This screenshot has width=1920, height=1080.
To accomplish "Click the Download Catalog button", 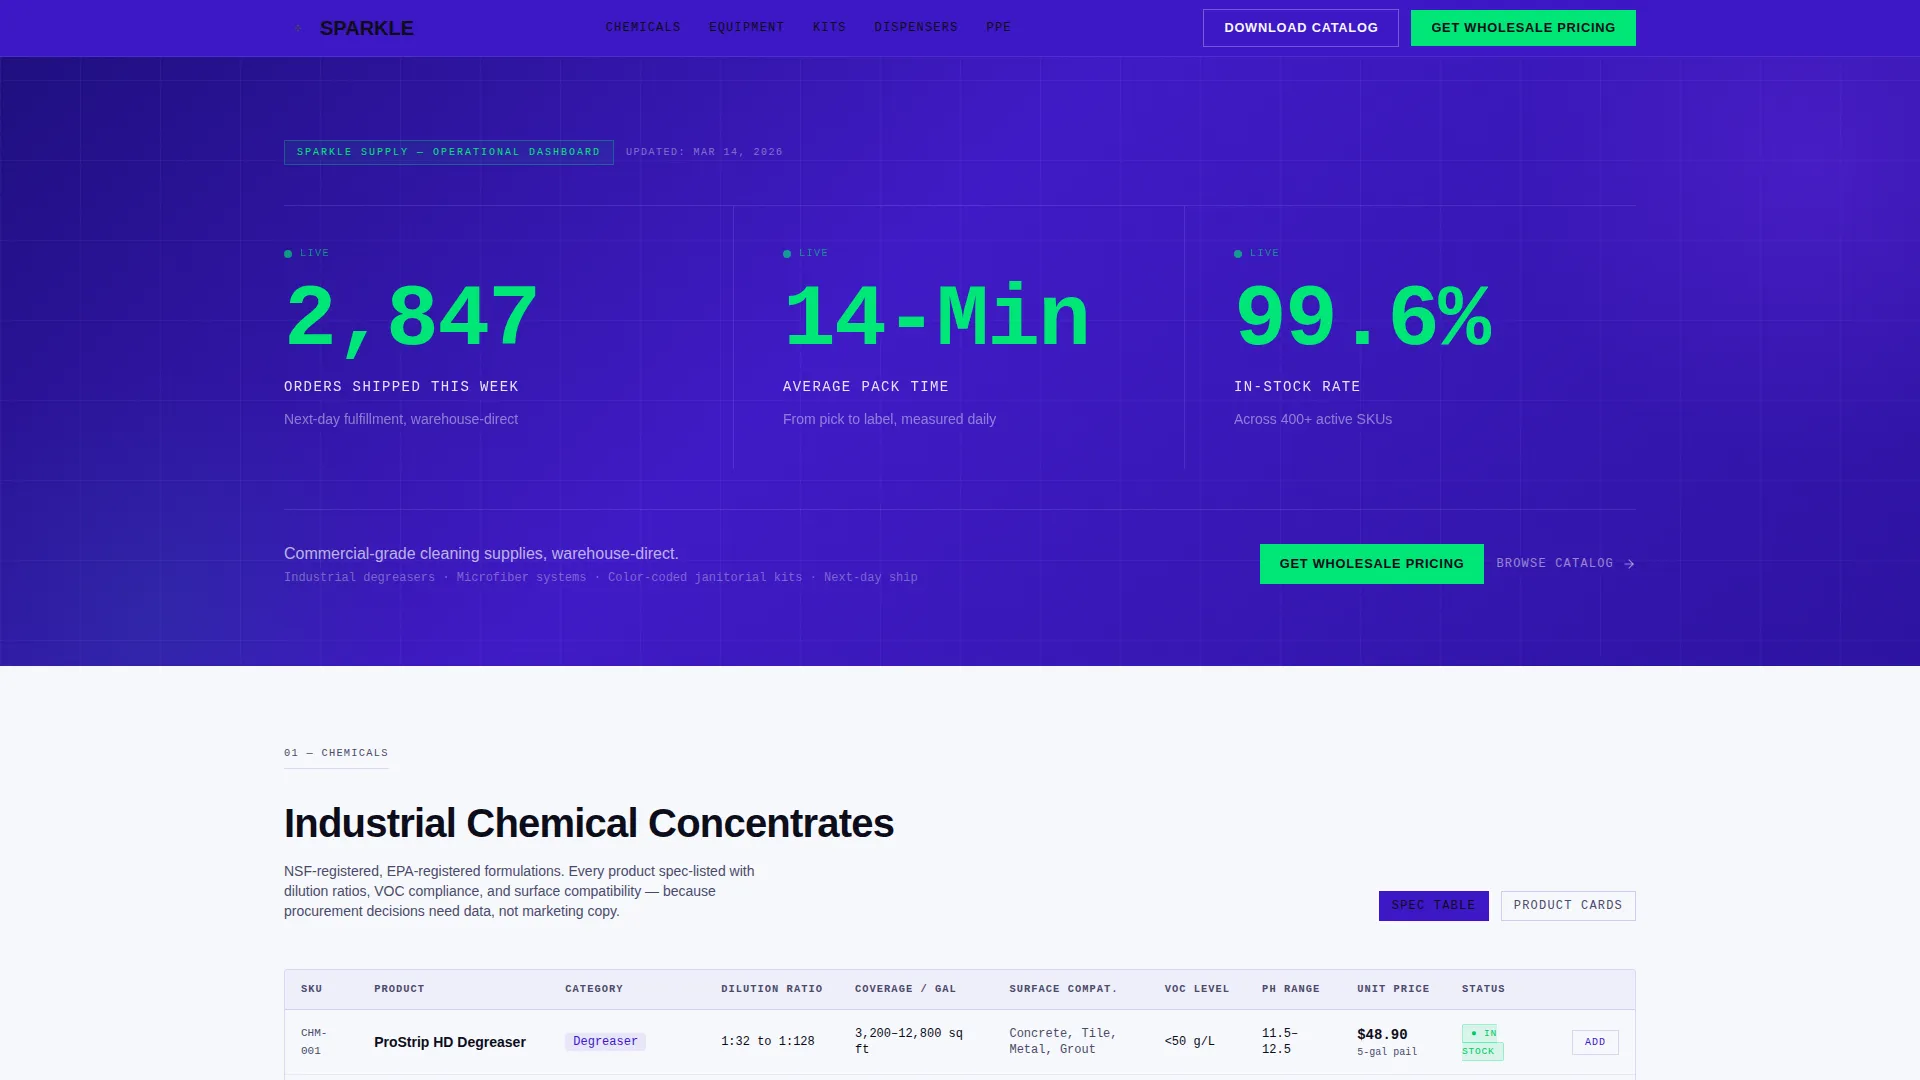I will 1301,28.
